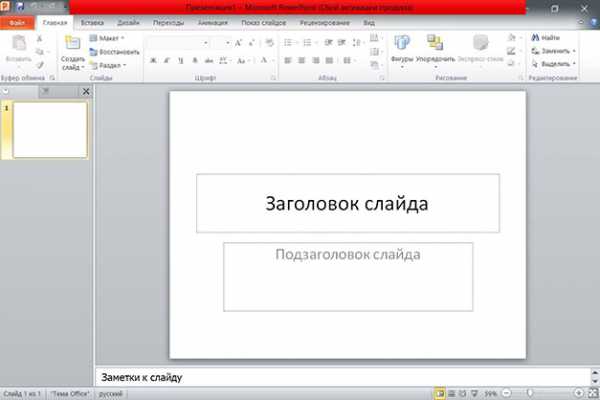Click the Упорядочить (Arrange) icon

tap(435, 43)
